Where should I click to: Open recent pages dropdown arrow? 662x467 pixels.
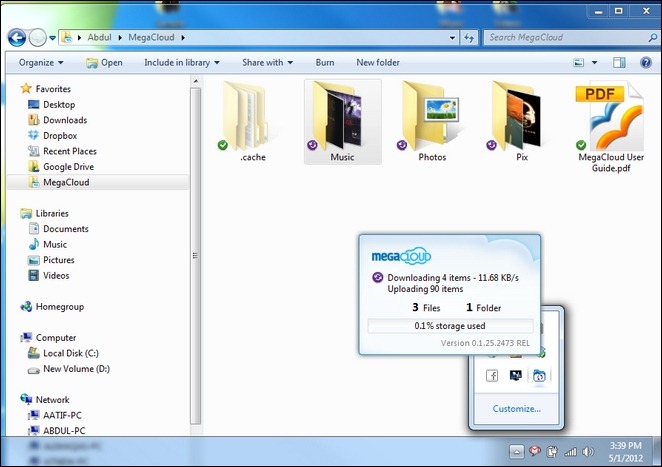pyautogui.click(x=52, y=38)
